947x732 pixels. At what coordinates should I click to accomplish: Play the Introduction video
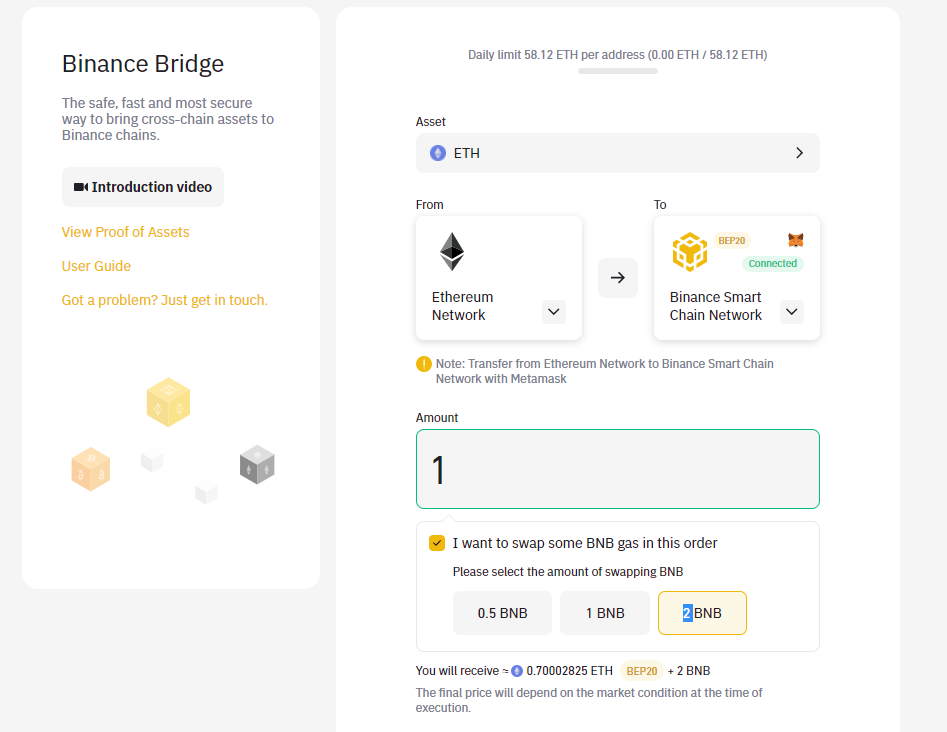(143, 187)
